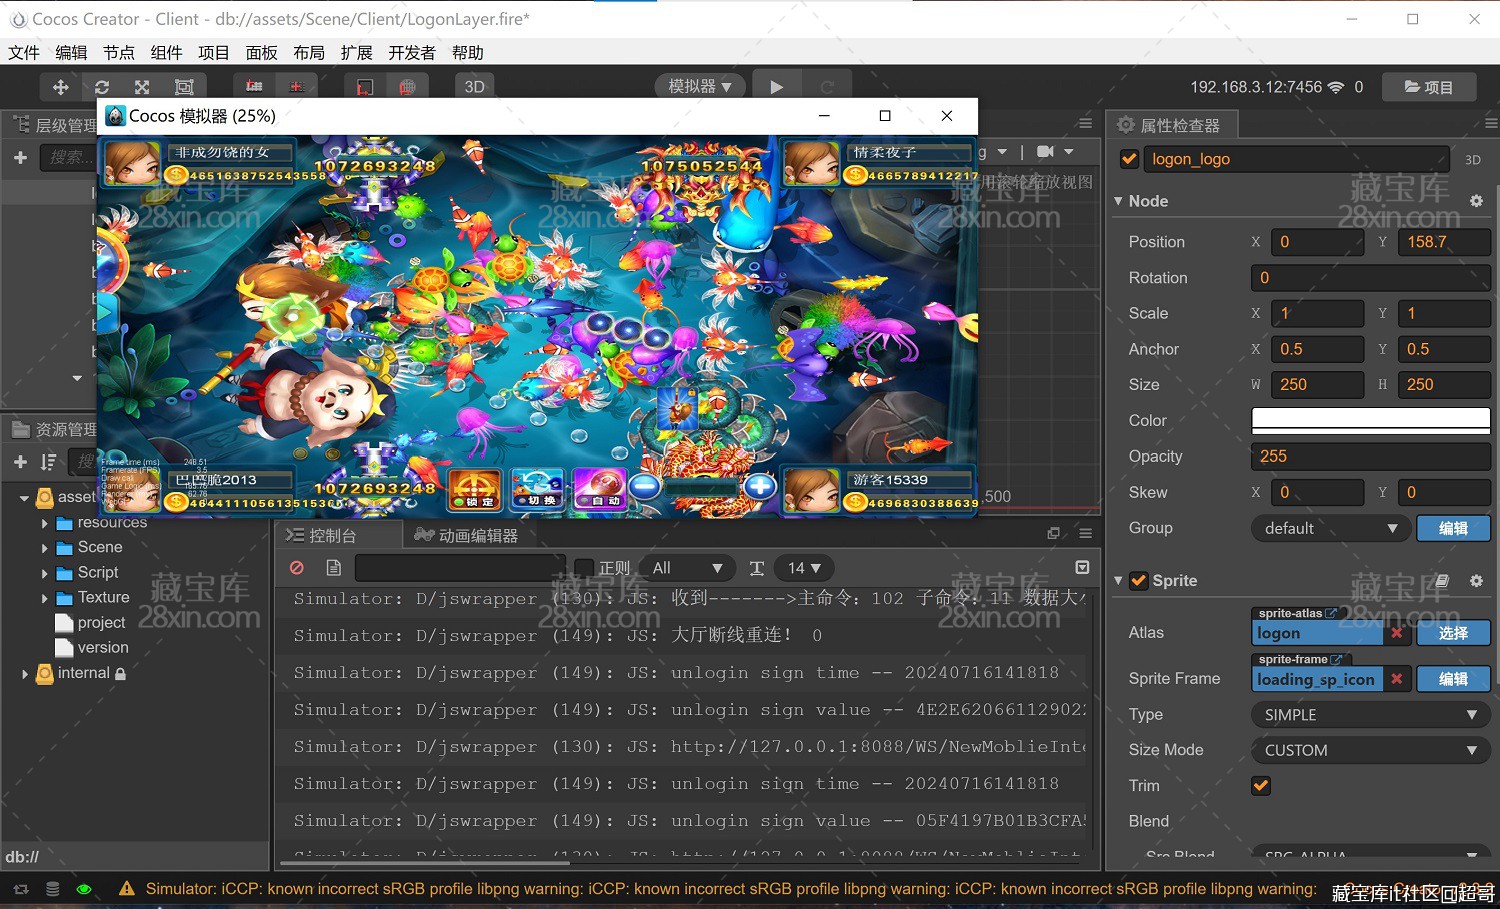Select the project asset file
The height and width of the screenshot is (909, 1500).
[x=90, y=622]
